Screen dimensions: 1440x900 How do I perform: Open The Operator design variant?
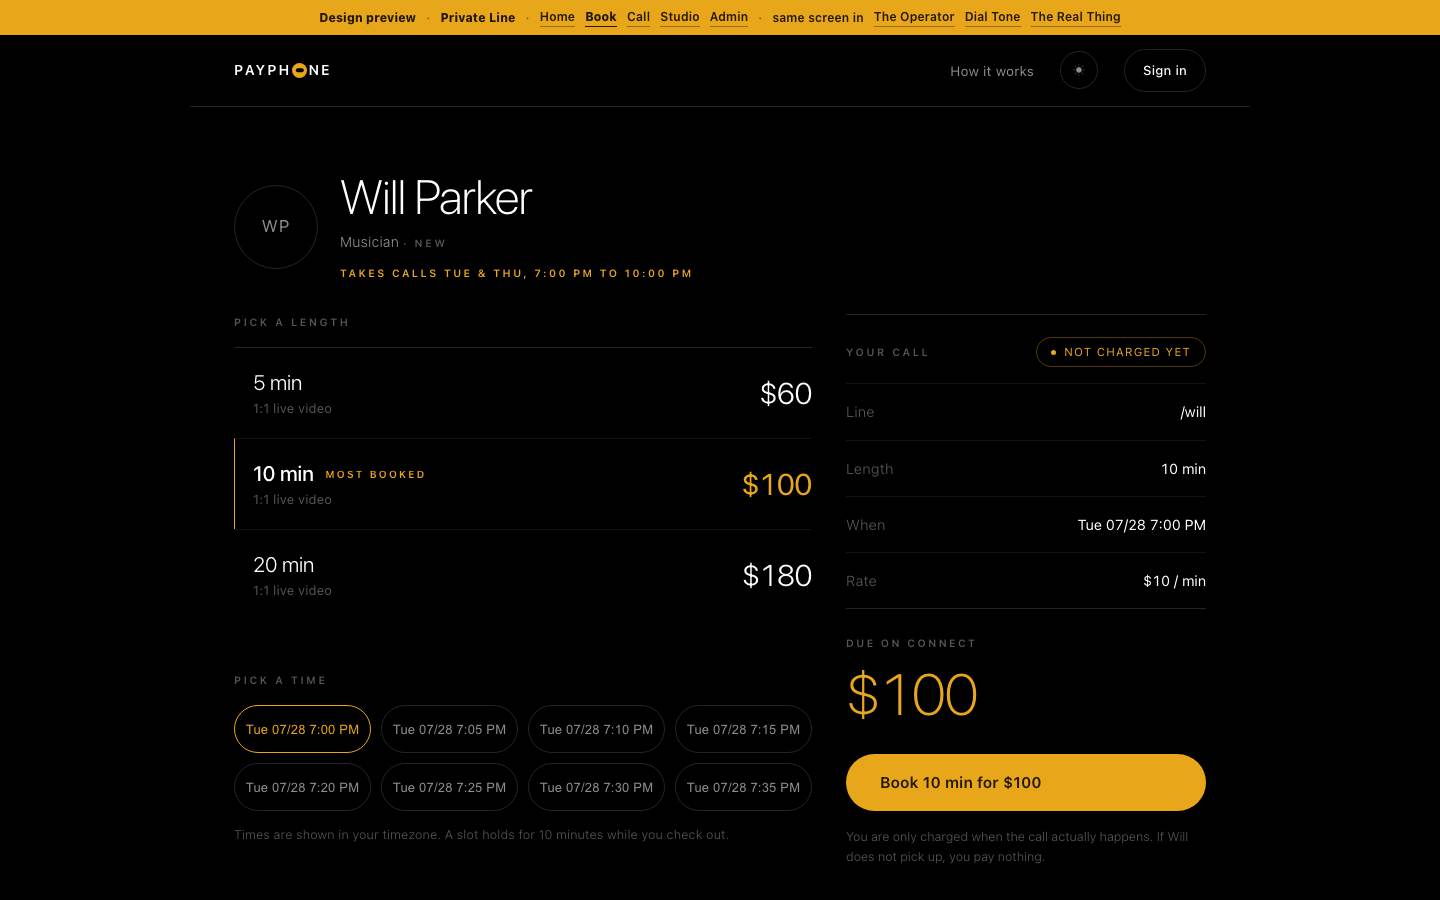914,17
